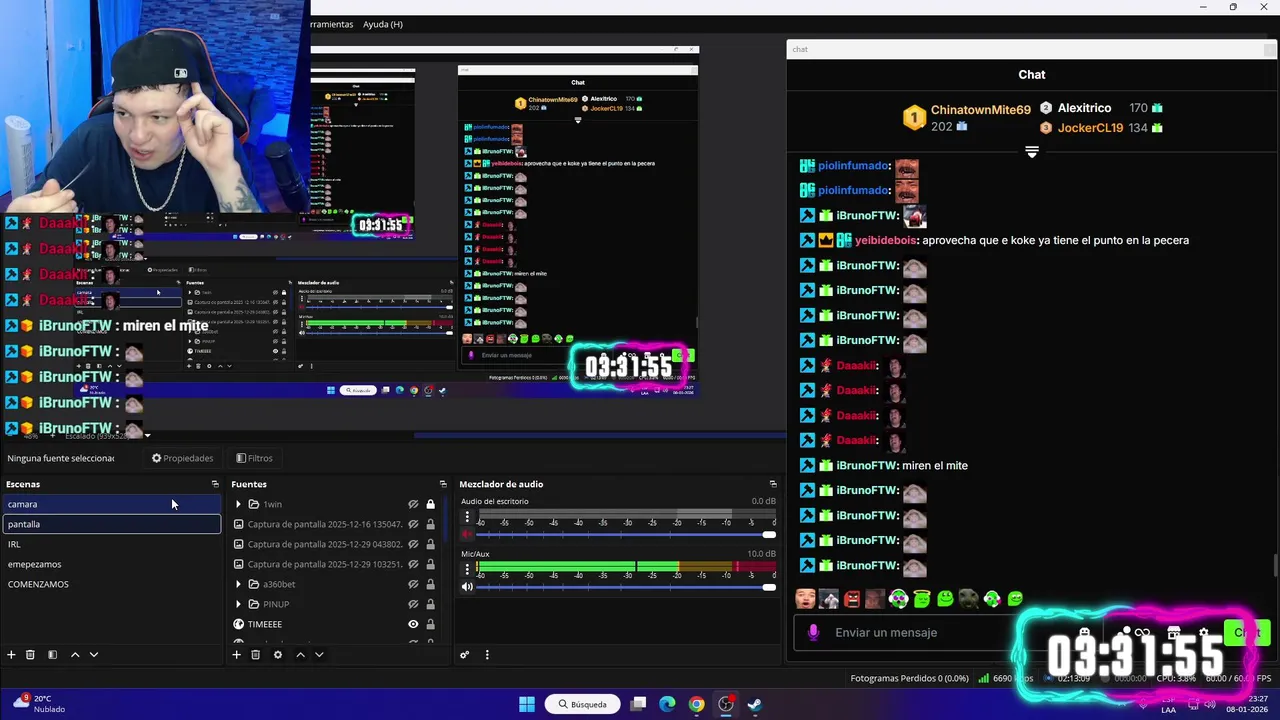Lock the TIMEEEE source
This screenshot has width=1280, height=720.
pos(431,624)
